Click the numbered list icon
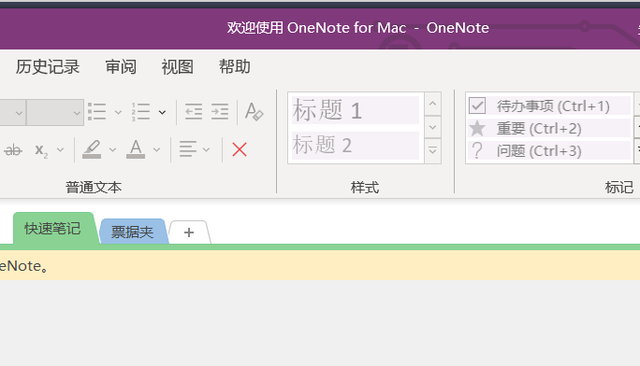 pos(141,112)
